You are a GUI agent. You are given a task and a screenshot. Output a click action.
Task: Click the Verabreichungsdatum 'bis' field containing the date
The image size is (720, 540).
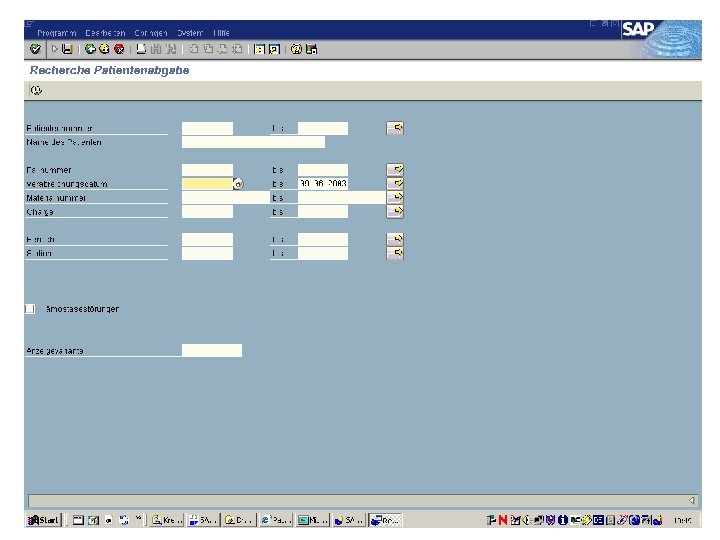coord(323,184)
